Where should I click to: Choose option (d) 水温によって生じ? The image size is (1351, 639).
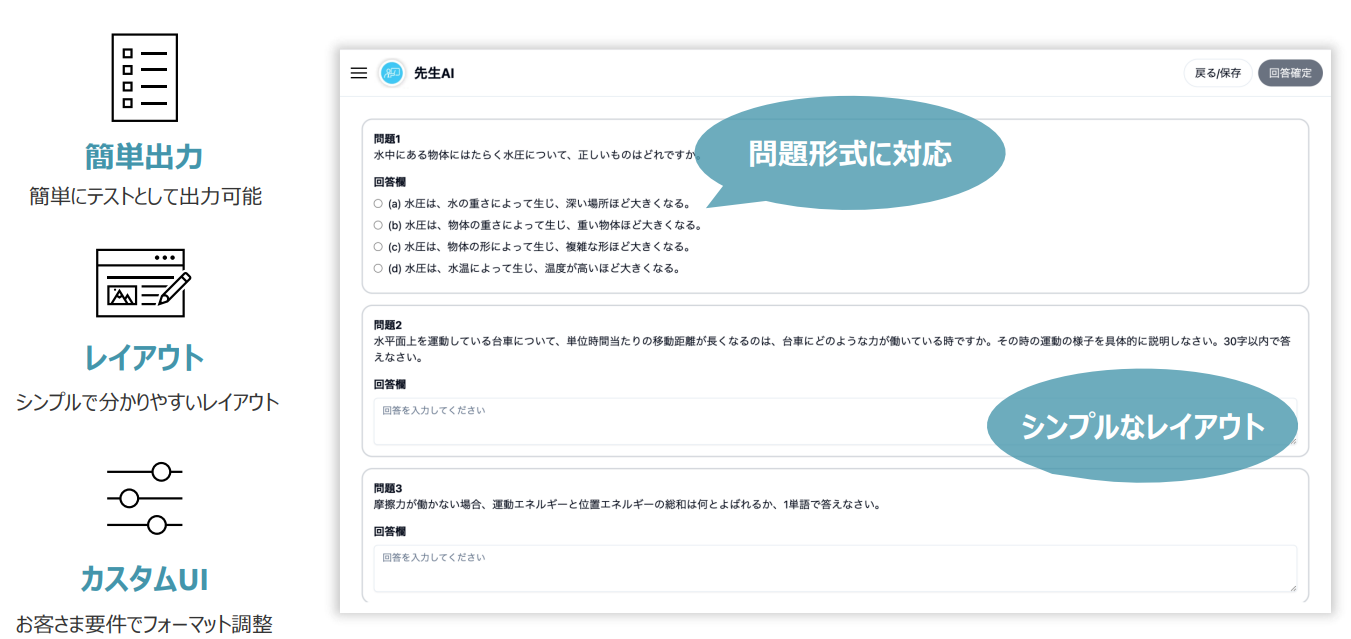coord(378,268)
